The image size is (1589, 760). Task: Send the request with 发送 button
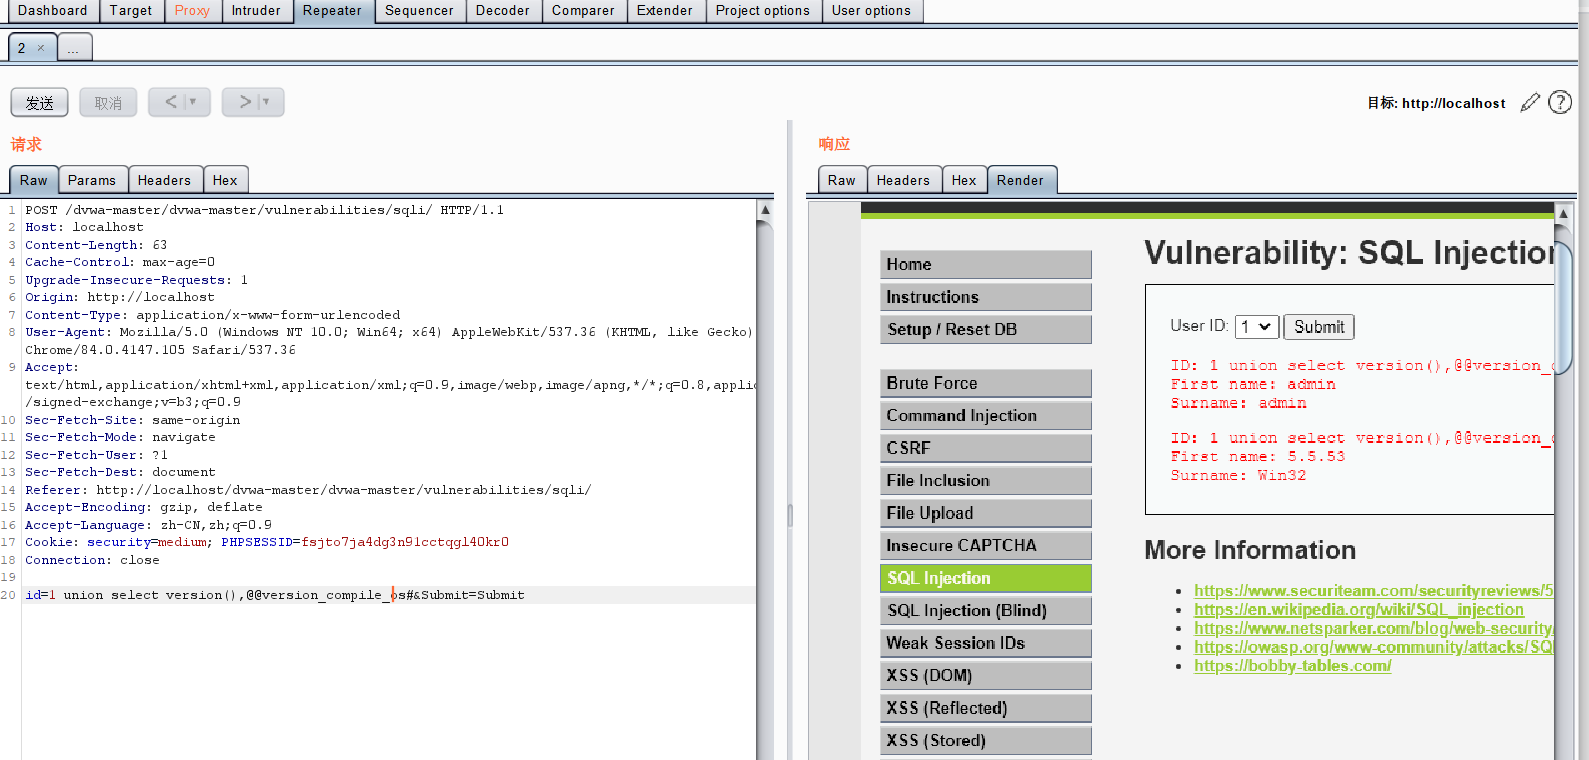point(40,103)
